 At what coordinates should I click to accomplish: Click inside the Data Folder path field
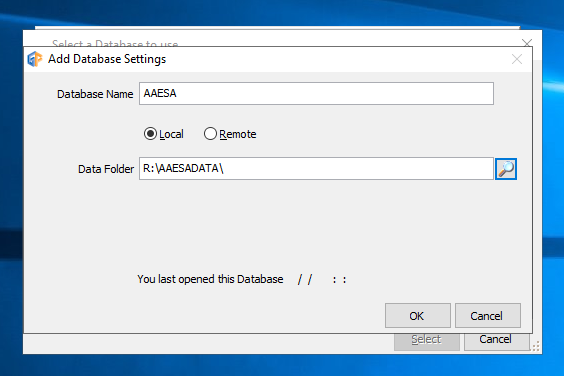point(316,168)
